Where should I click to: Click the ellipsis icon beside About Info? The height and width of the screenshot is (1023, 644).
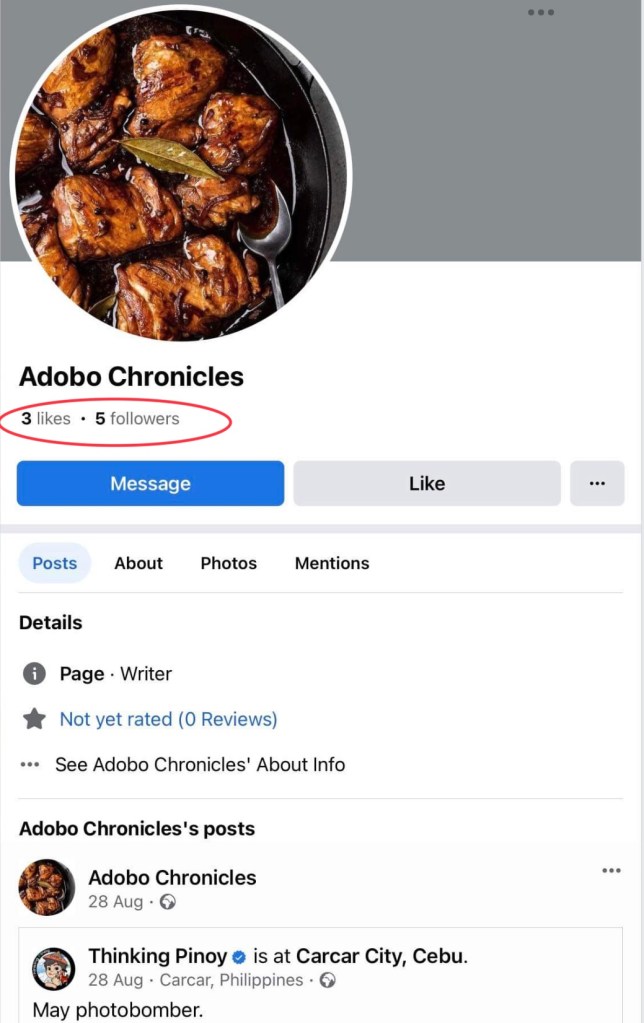point(30,765)
